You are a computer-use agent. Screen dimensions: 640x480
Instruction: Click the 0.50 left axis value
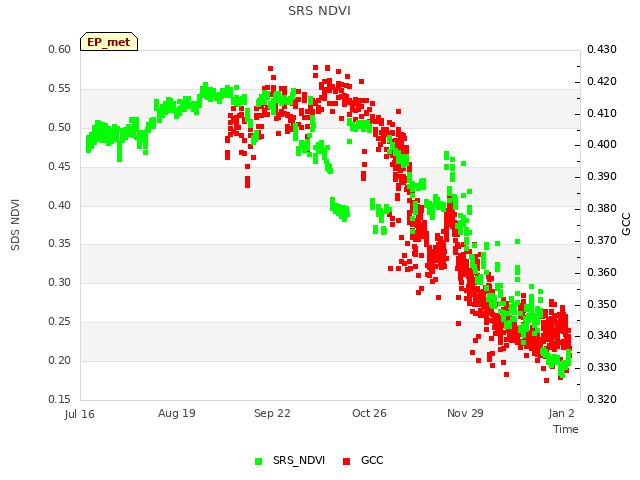tap(60, 127)
